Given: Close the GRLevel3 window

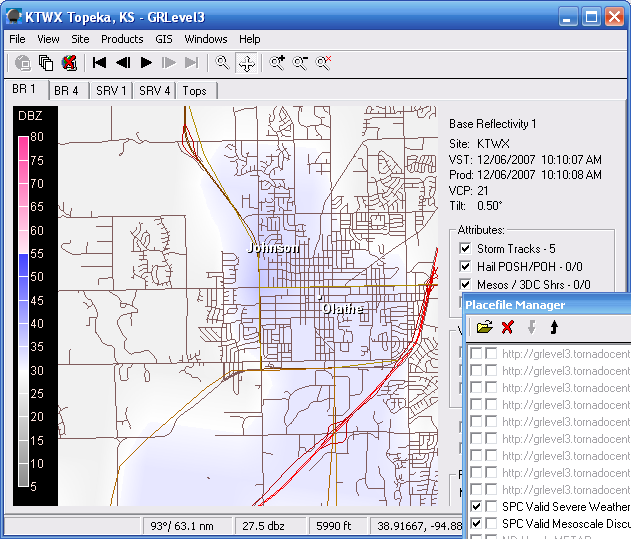Looking at the screenshot, I should (615, 17).
